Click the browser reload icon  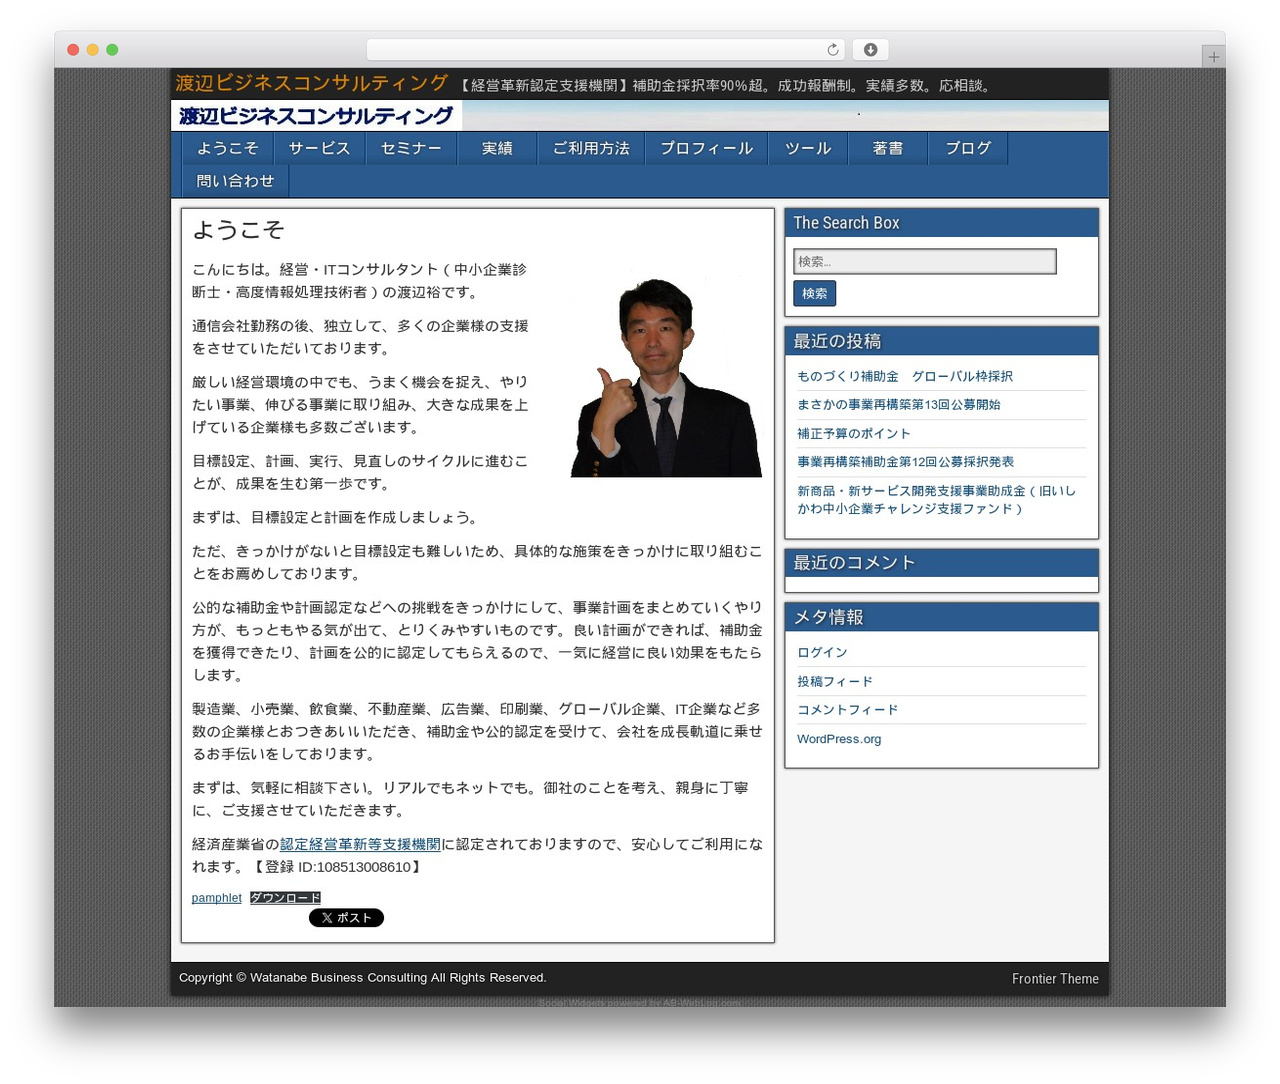(833, 50)
